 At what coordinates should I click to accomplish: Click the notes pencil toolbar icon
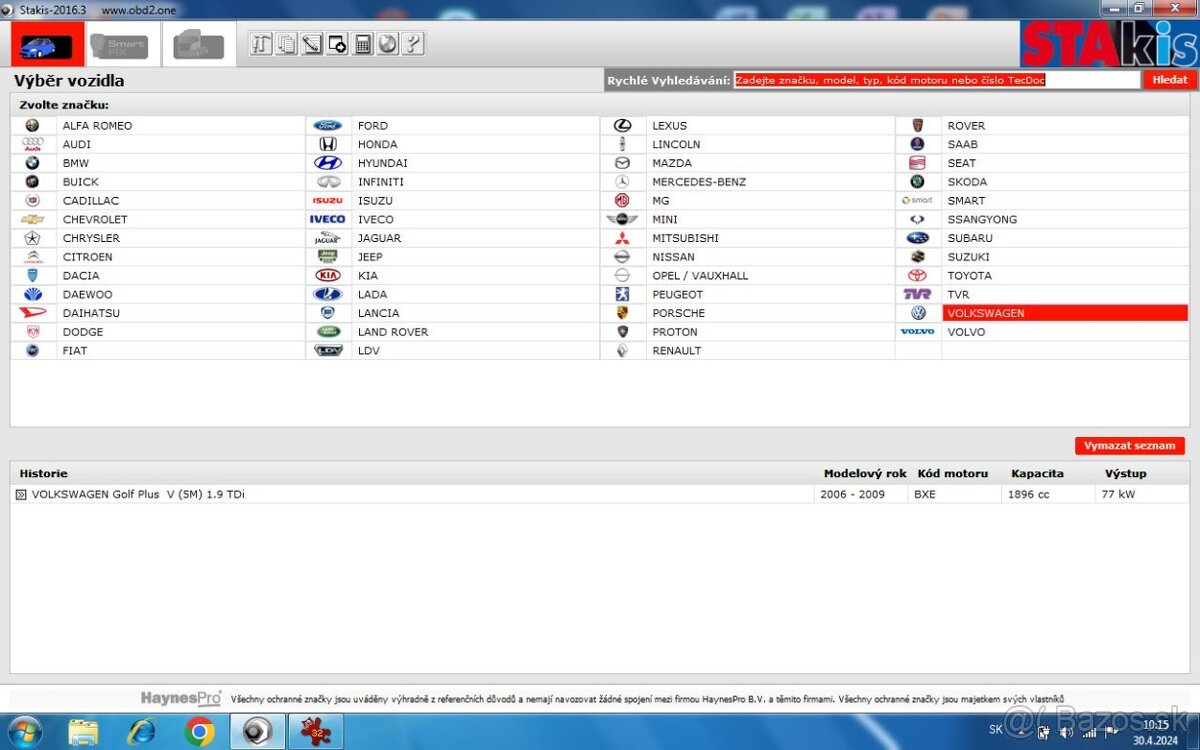312,44
